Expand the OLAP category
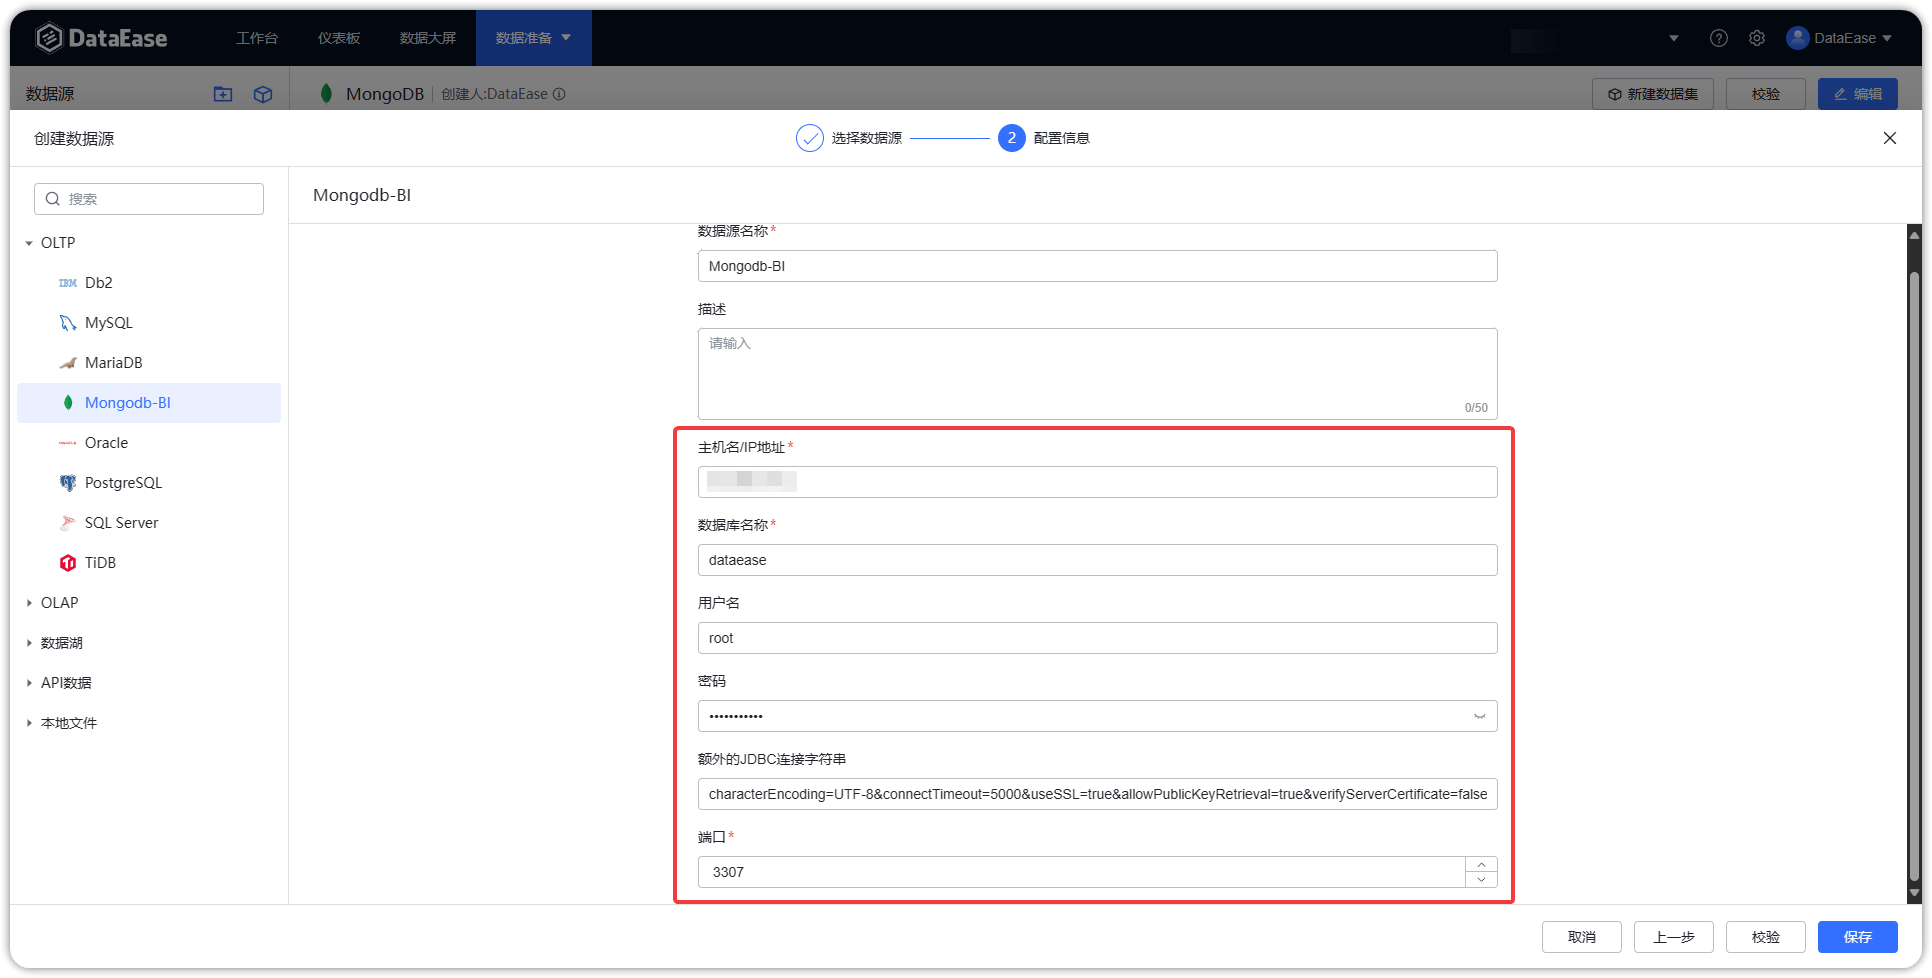The width and height of the screenshot is (1932, 978). 29,603
